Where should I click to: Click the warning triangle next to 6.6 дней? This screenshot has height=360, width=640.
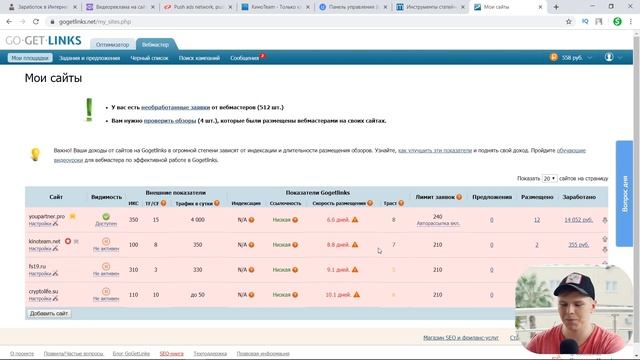(355, 220)
